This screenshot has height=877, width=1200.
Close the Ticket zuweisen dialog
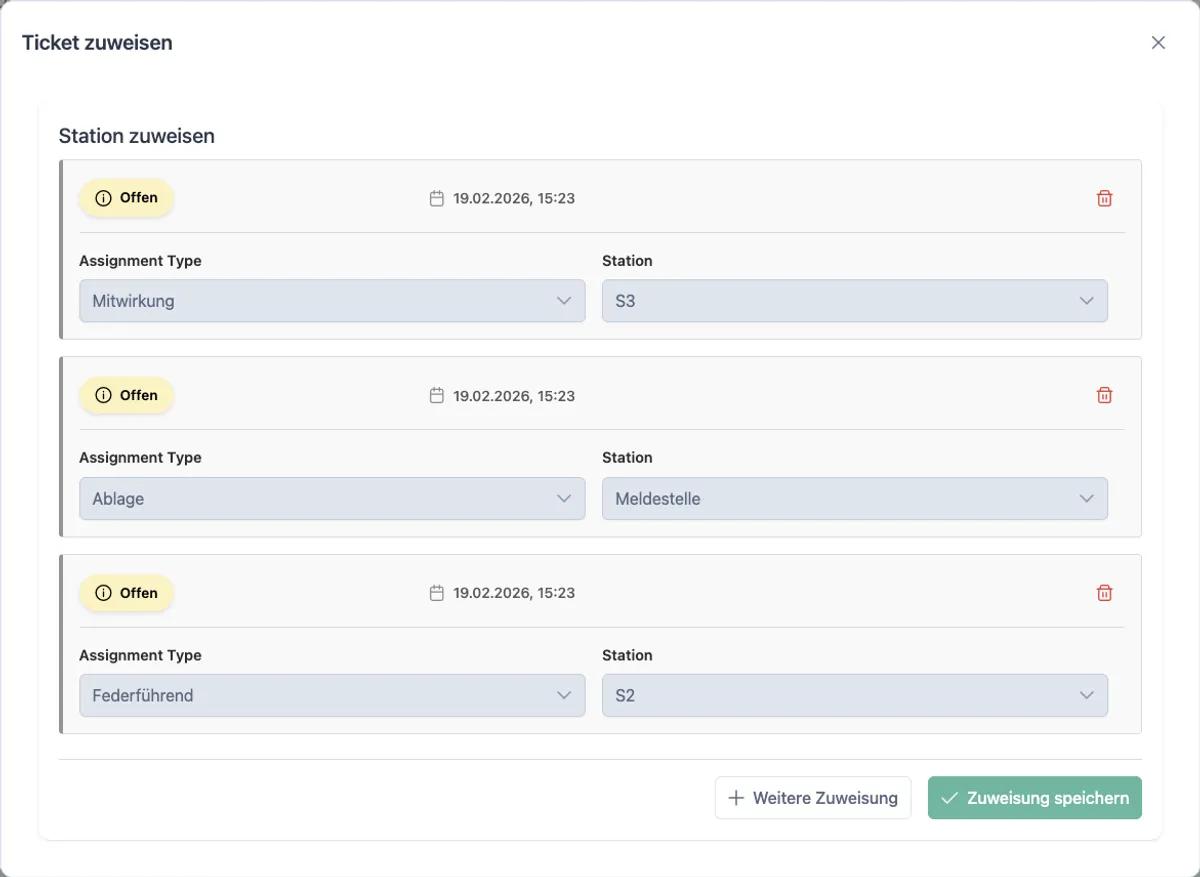[x=1158, y=42]
